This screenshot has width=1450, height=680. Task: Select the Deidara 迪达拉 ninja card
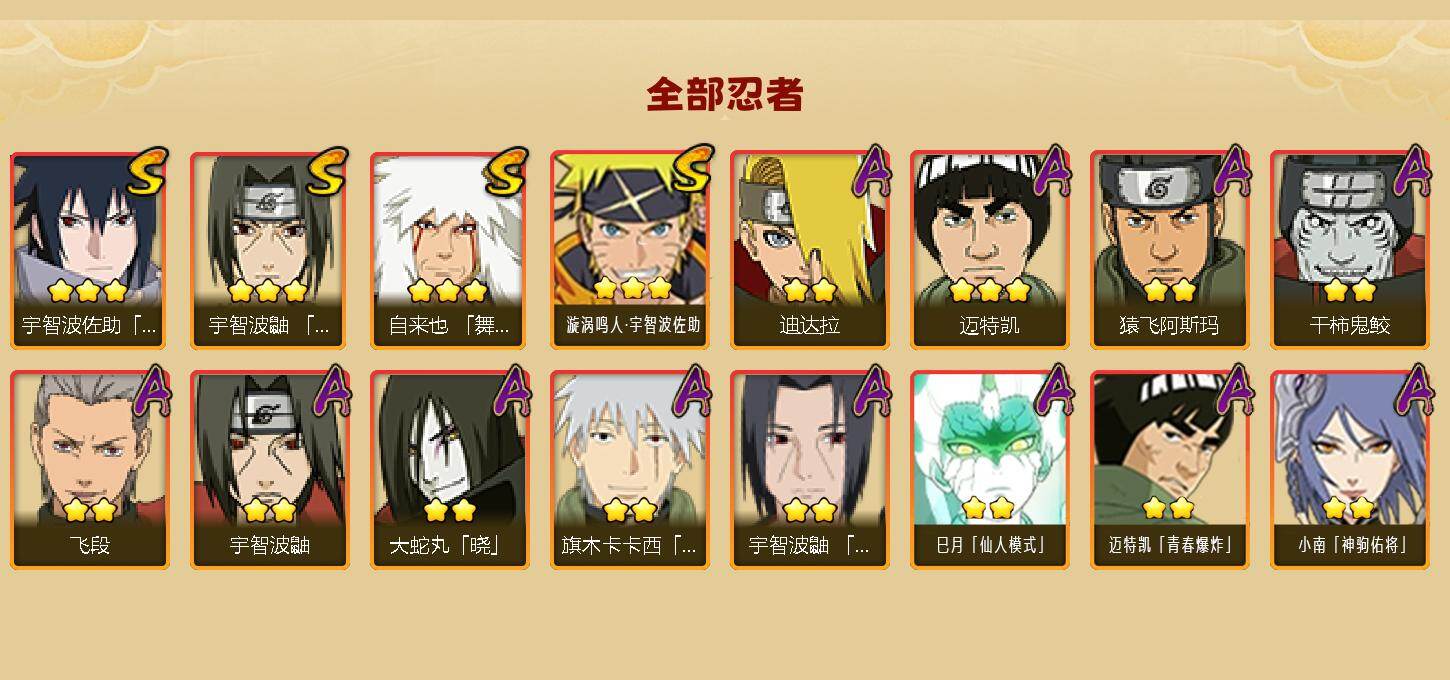(x=810, y=250)
